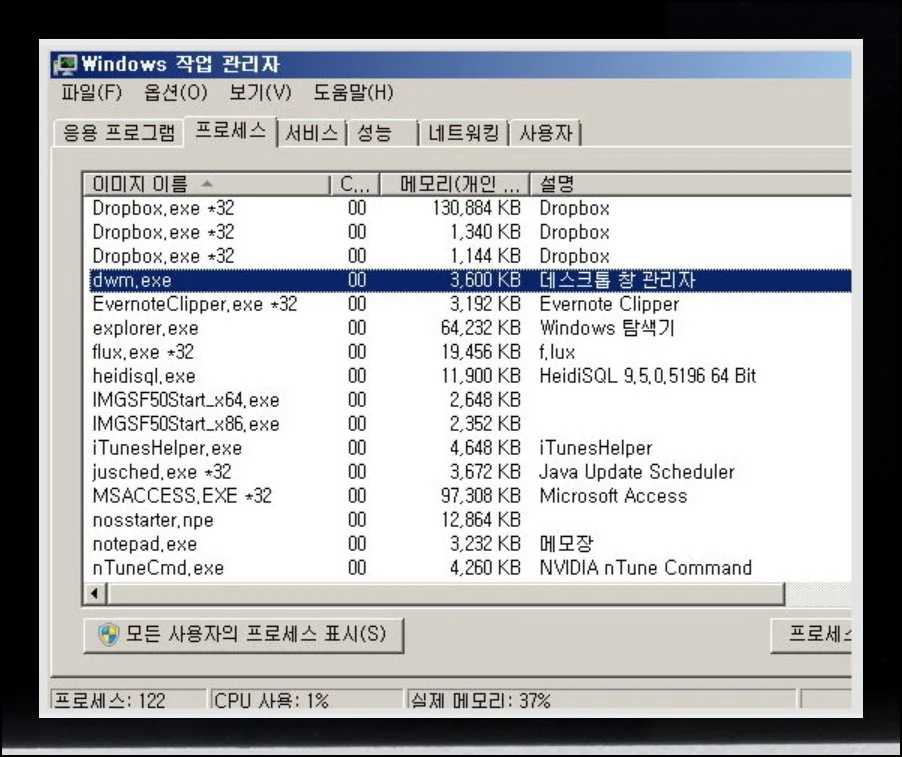The image size is (902, 757).
Task: Switch to the 응용 프로그램 tab
Action: (x=118, y=133)
